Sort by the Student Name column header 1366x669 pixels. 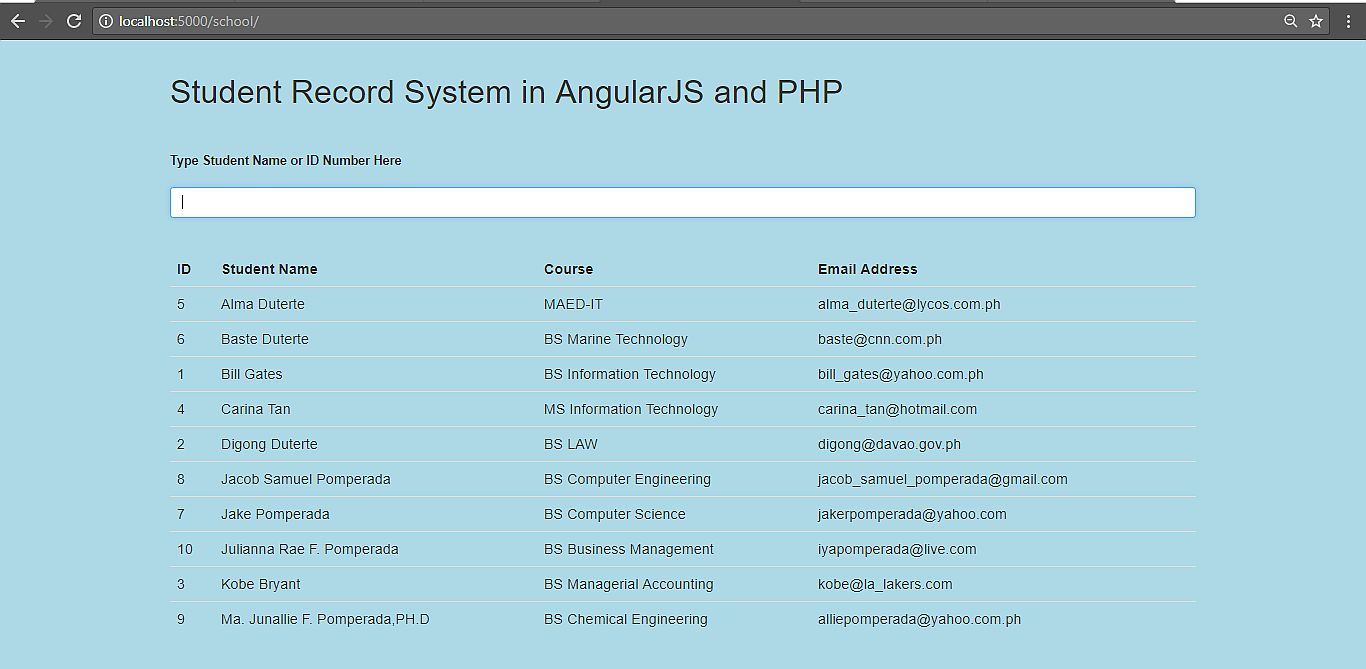click(269, 268)
